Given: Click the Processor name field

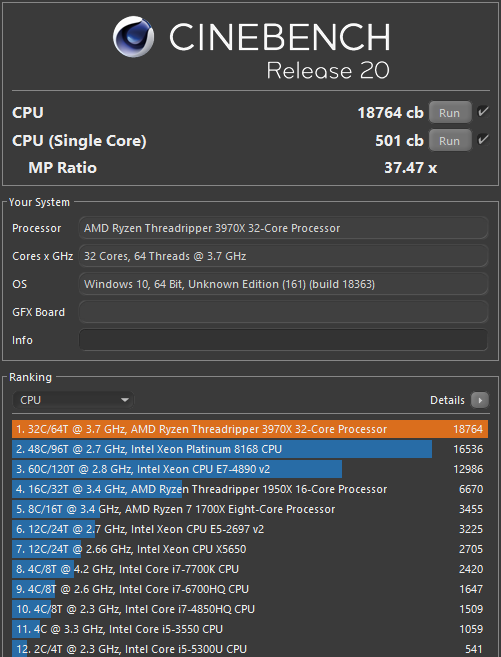Looking at the screenshot, I should (283, 228).
